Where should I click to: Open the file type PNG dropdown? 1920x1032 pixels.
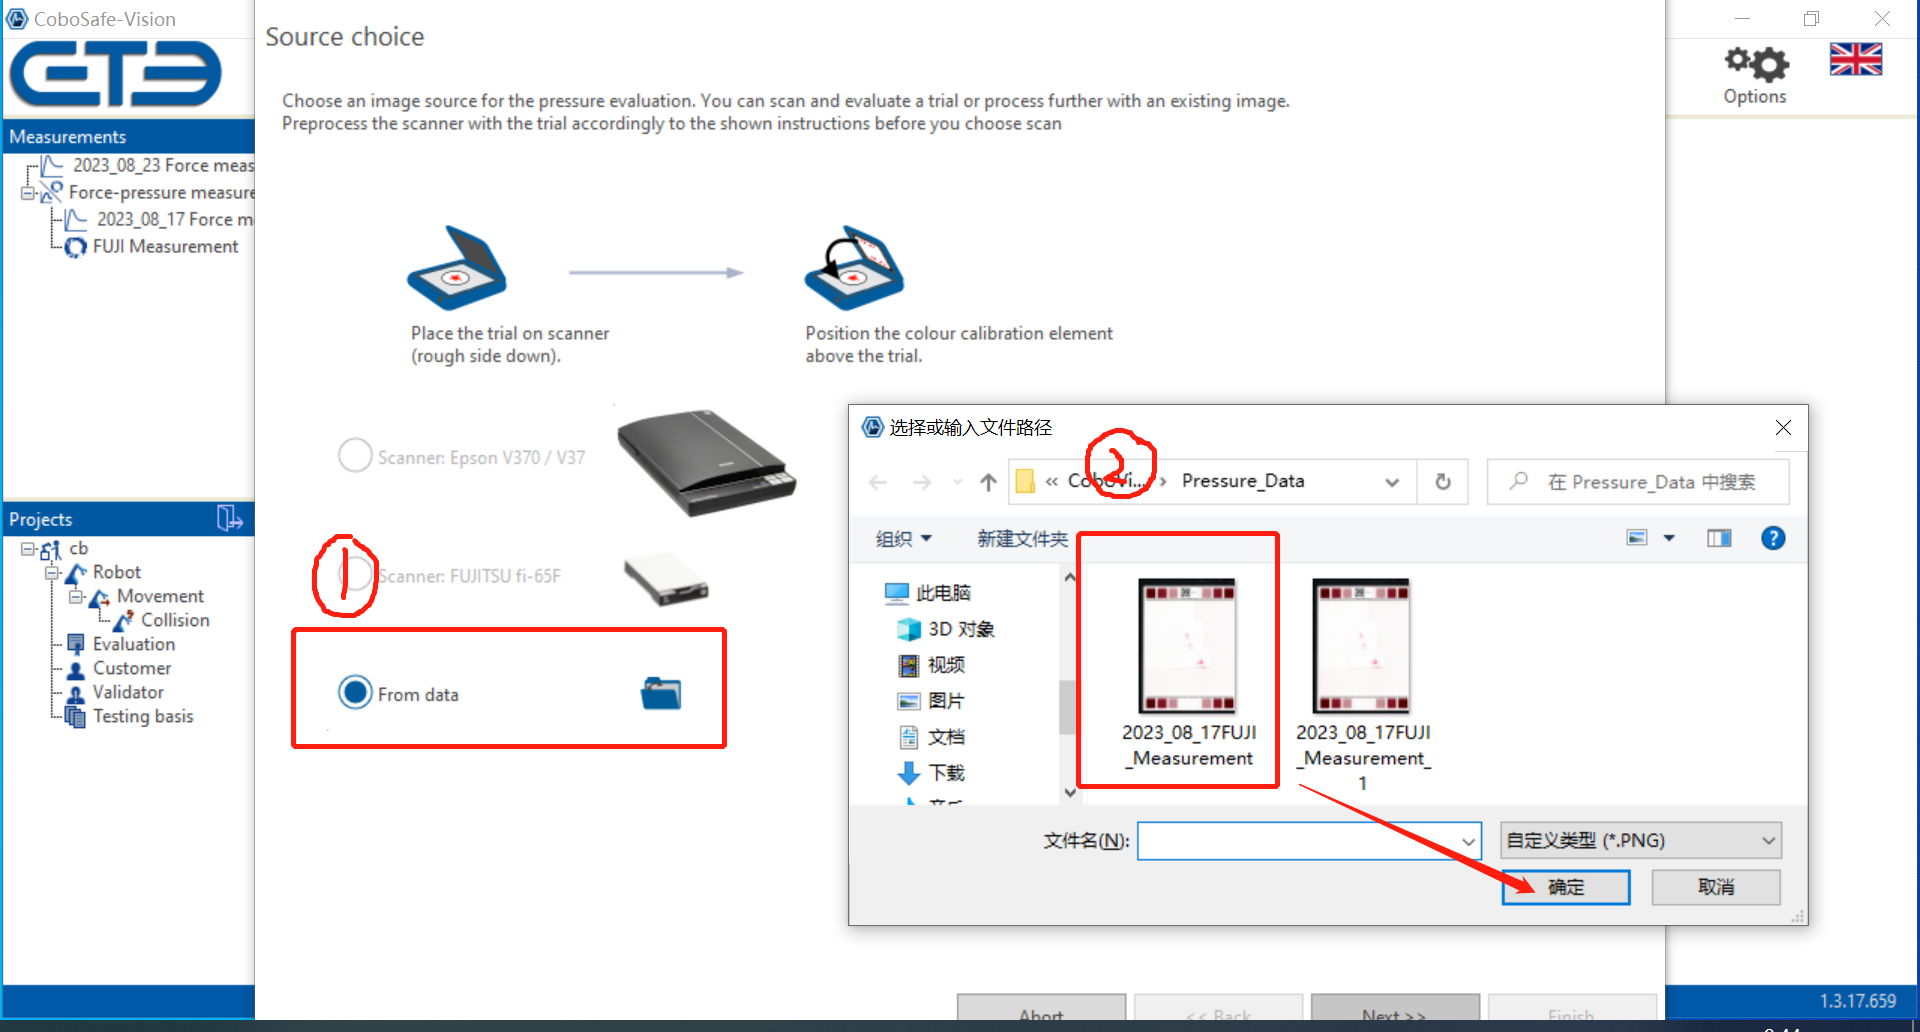coord(1640,841)
